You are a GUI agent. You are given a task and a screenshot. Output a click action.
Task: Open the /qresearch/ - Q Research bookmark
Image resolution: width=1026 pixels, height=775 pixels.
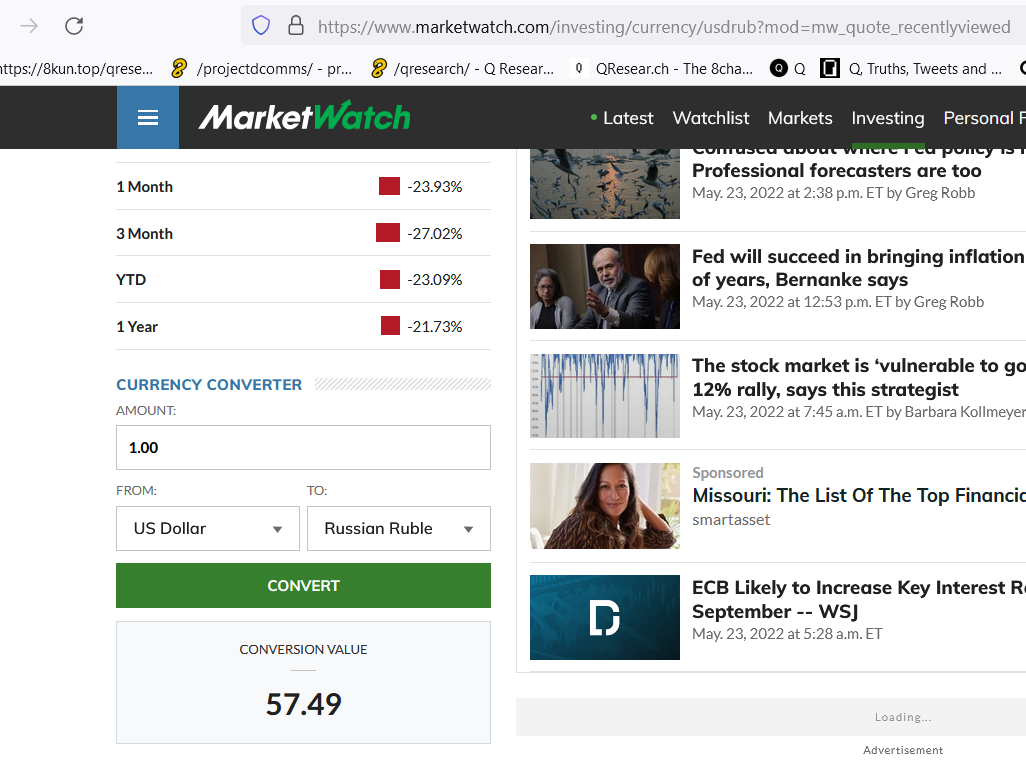(463, 69)
